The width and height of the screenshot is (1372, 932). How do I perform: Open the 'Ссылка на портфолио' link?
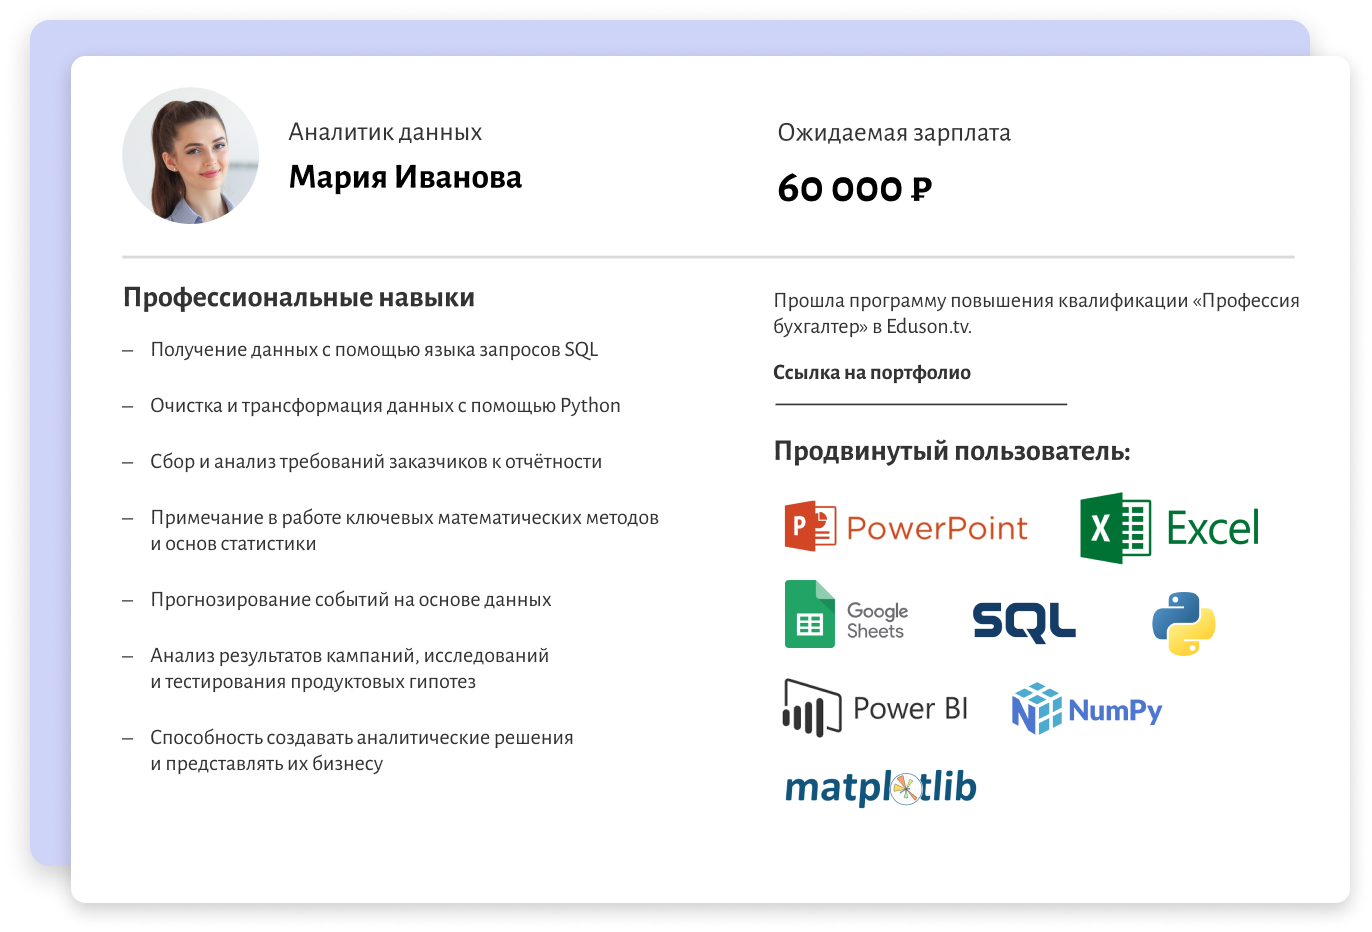coord(872,373)
